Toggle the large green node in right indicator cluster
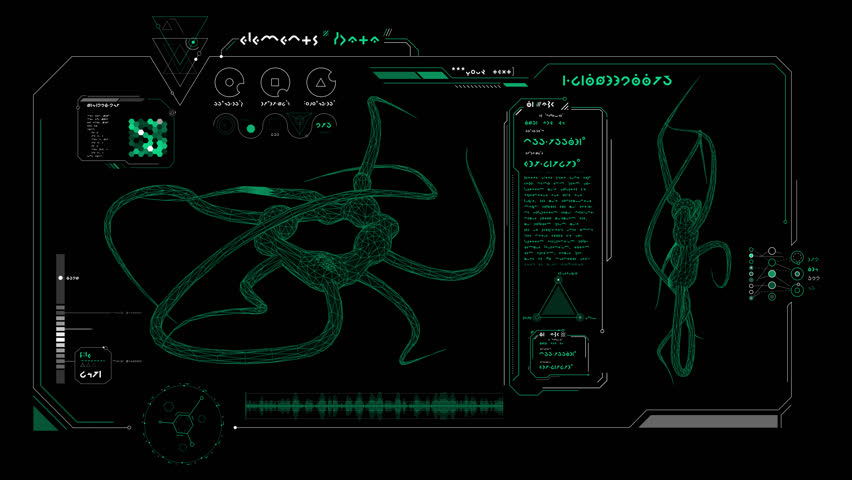The width and height of the screenshot is (852, 480). click(772, 273)
